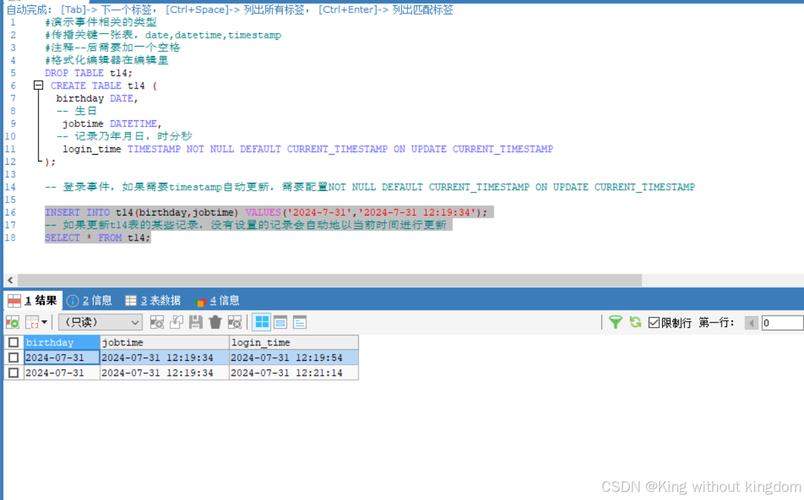
Task: Open the copy-format dropdown icon beside export
Action: (36, 323)
